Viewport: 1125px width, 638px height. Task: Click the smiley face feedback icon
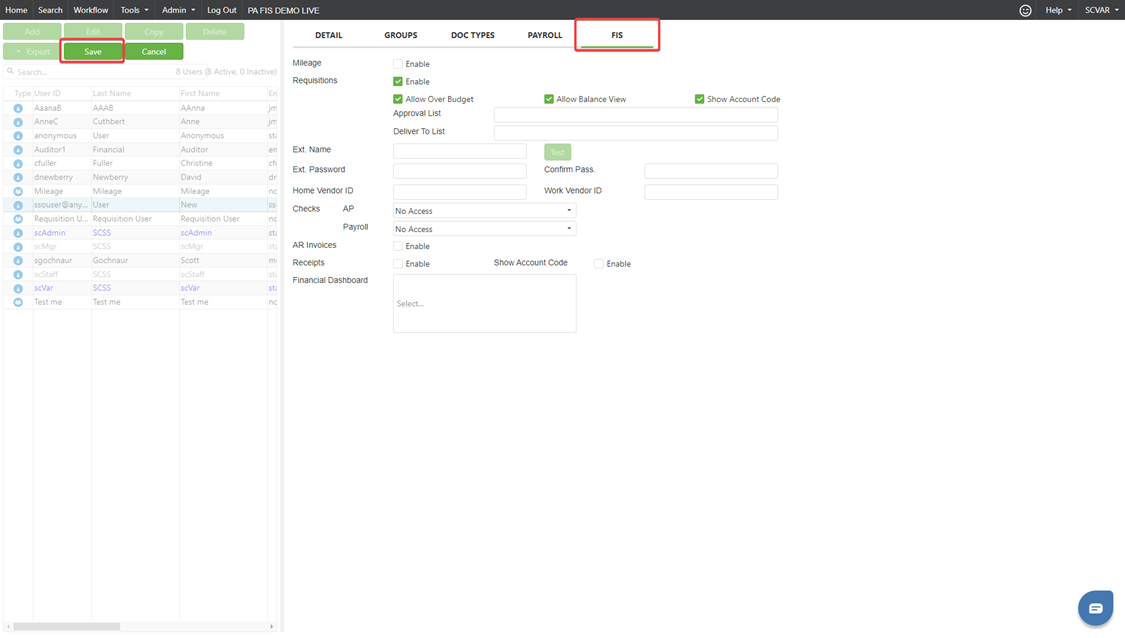[1025, 10]
